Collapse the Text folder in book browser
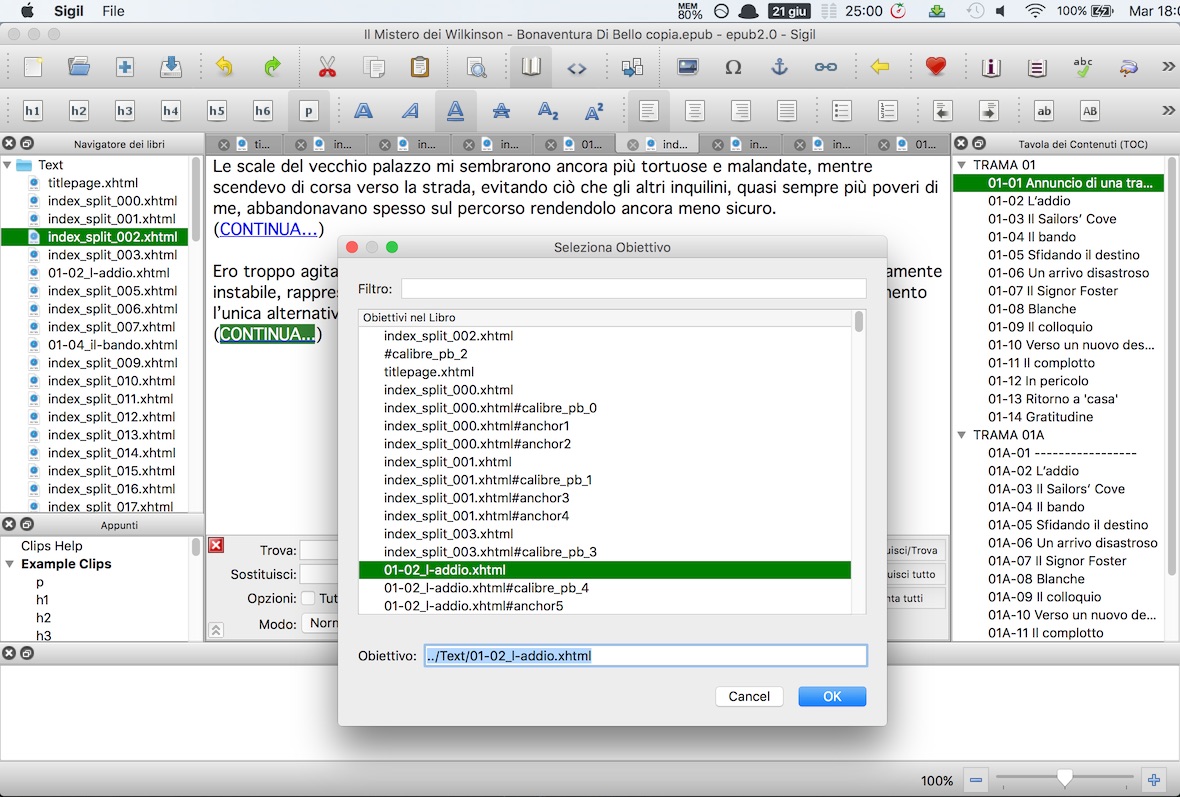This screenshot has height=797, width=1180. click(x=8, y=165)
